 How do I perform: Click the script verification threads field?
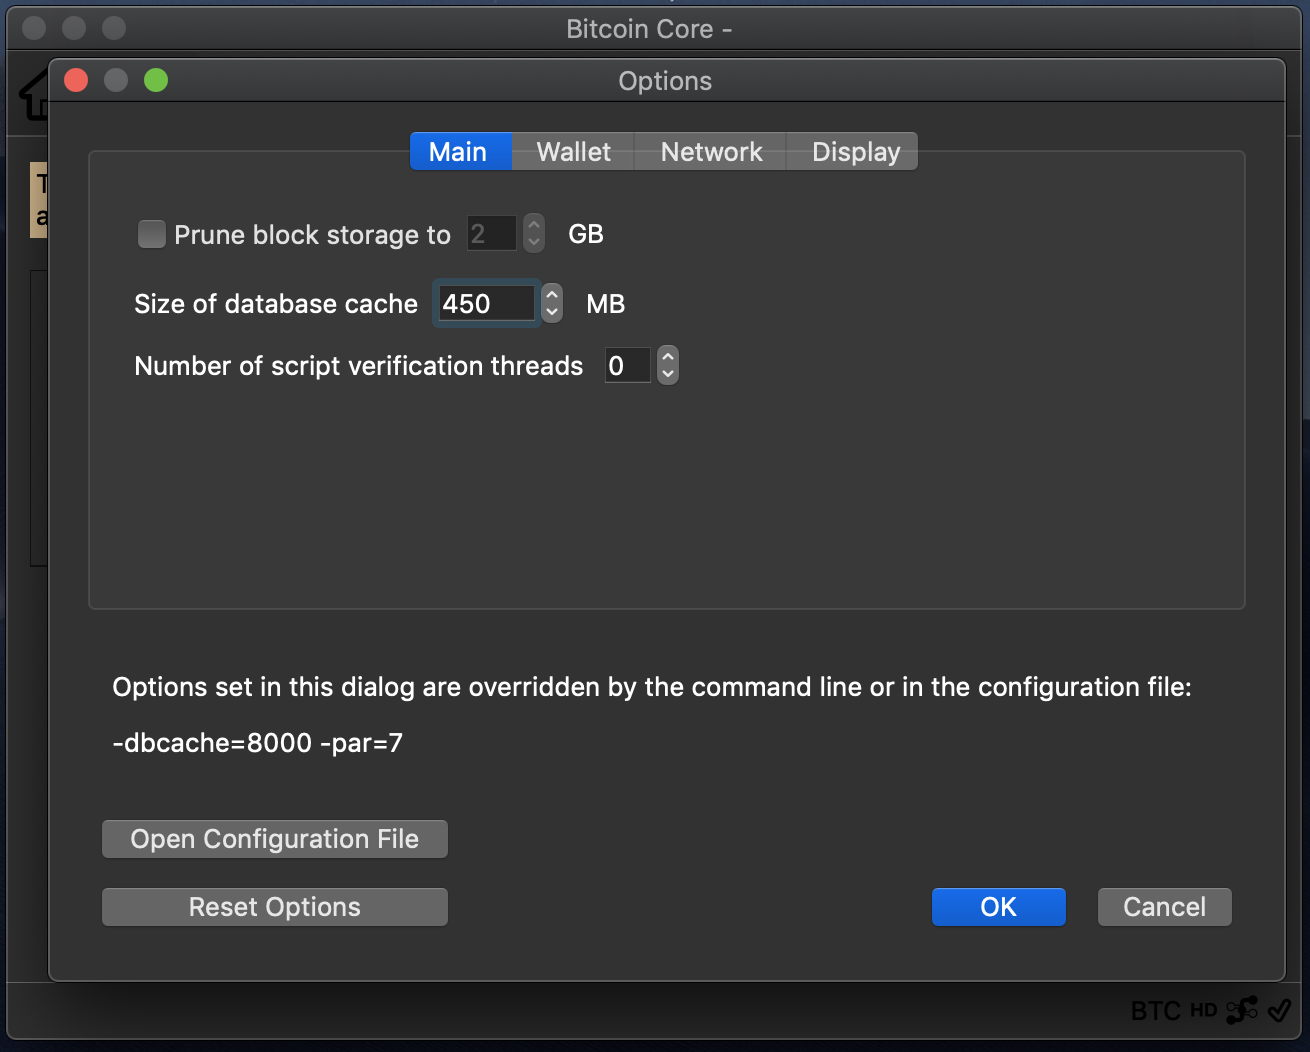pyautogui.click(x=628, y=365)
